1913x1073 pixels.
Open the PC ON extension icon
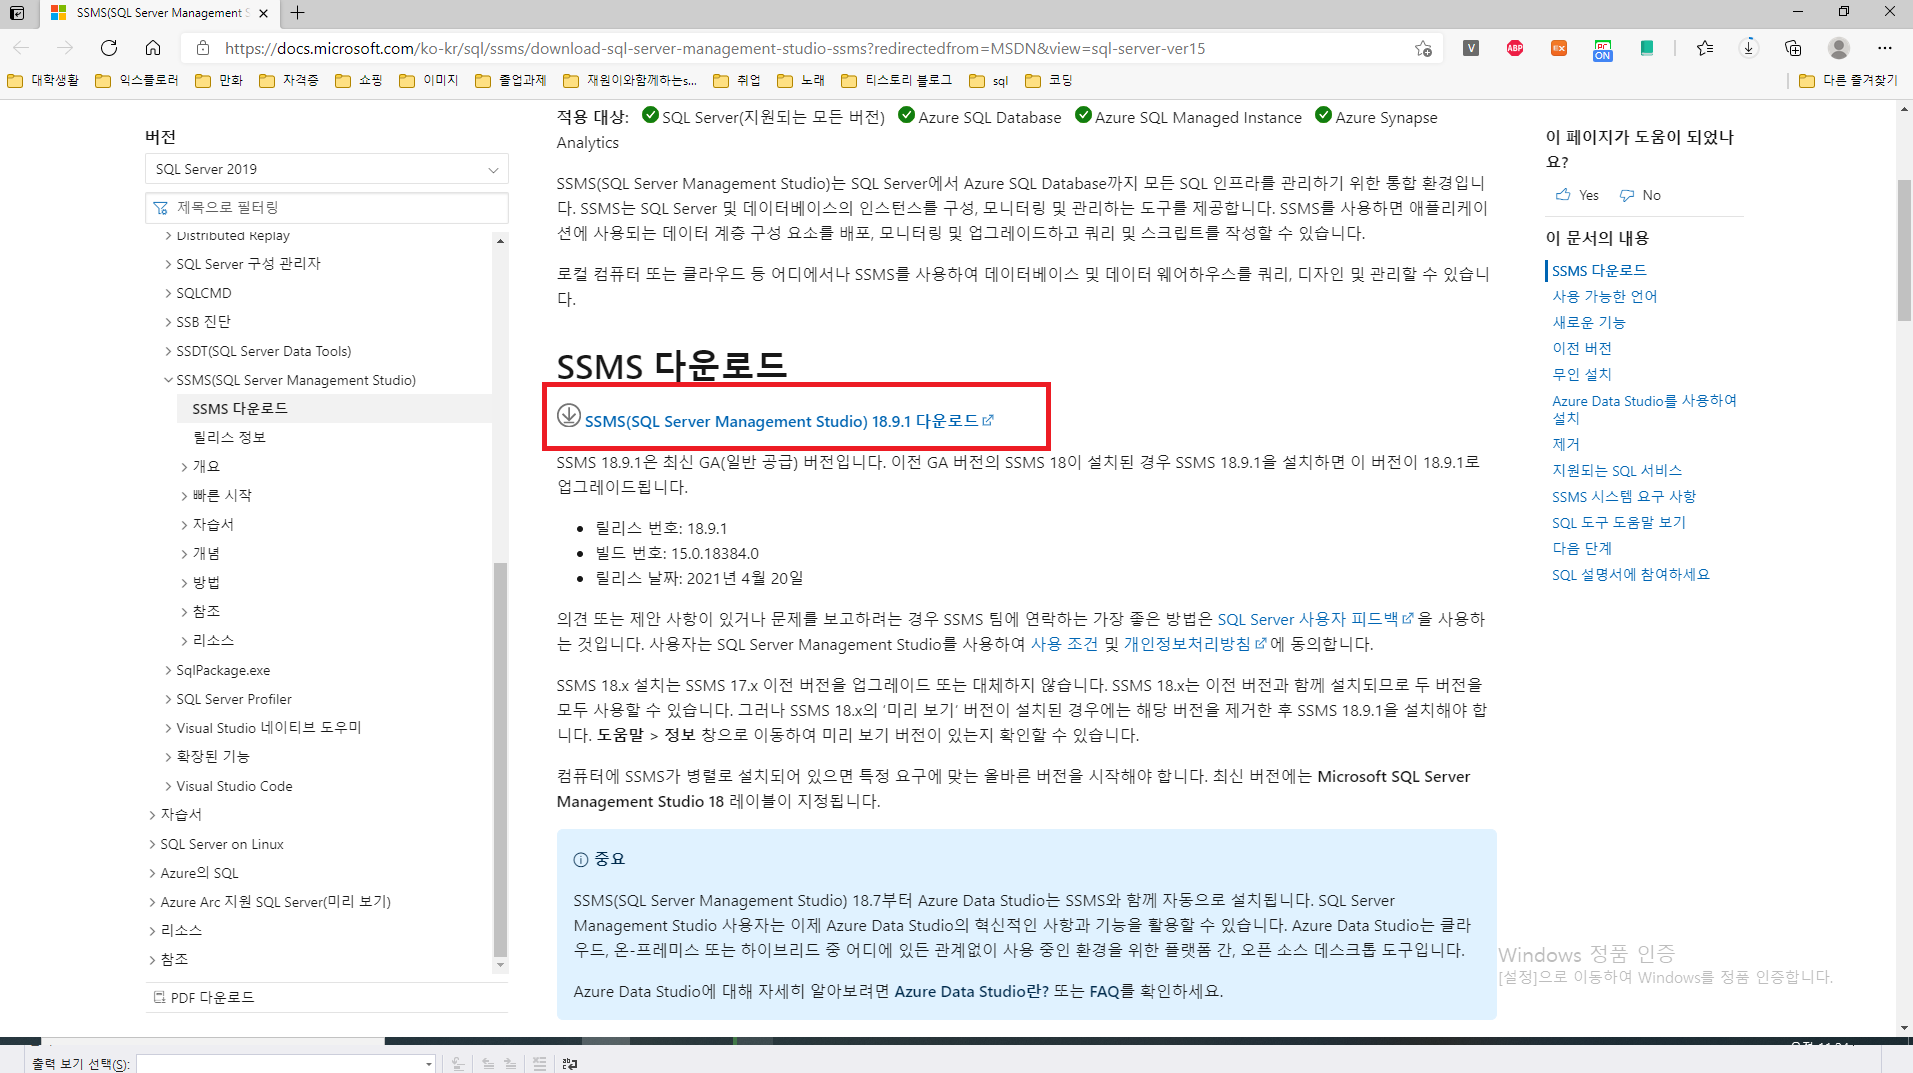(1603, 50)
